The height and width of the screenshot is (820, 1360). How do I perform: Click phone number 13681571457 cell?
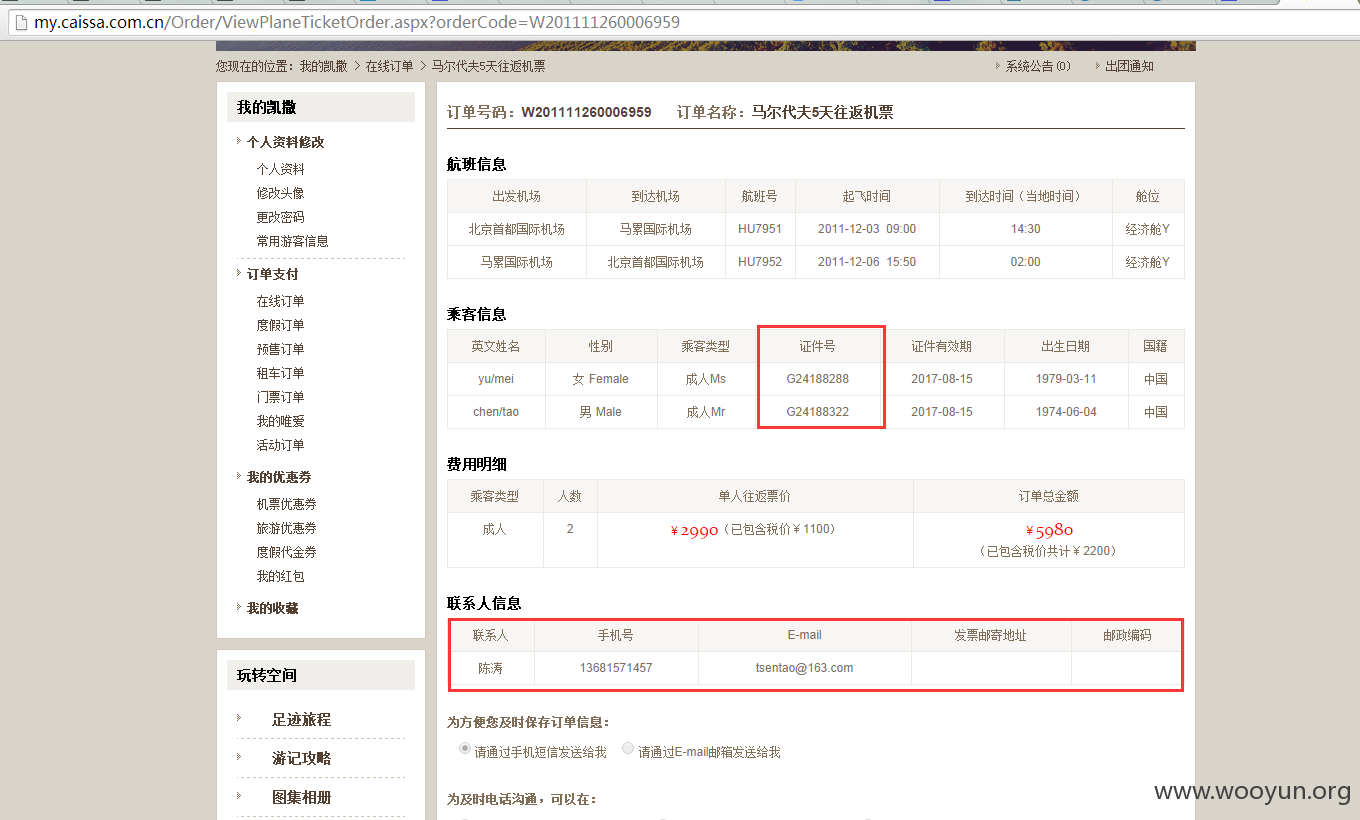tap(616, 668)
